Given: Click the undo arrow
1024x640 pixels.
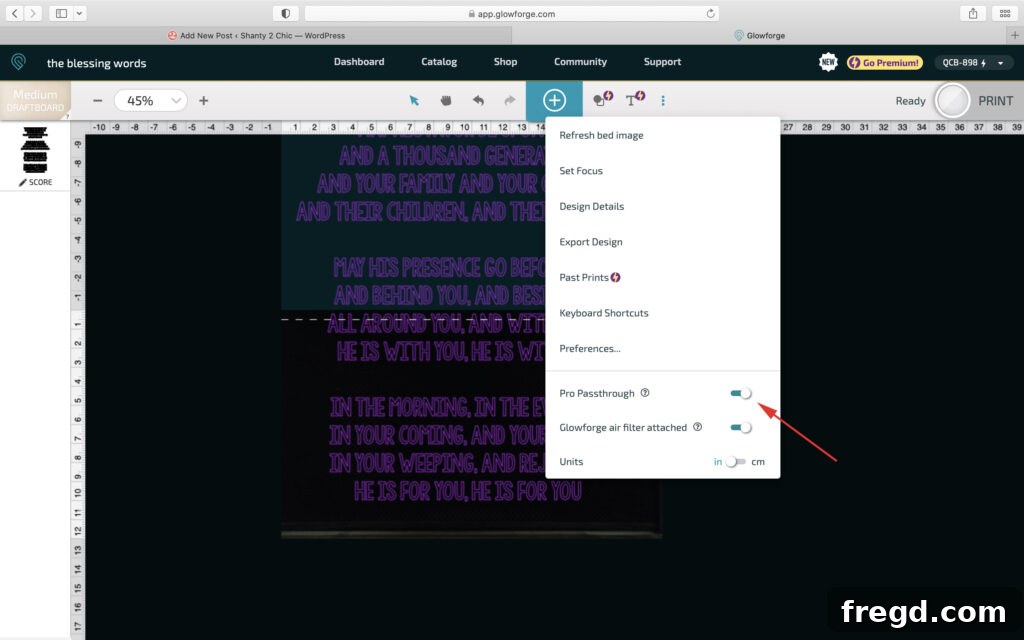Looking at the screenshot, I should (x=478, y=101).
